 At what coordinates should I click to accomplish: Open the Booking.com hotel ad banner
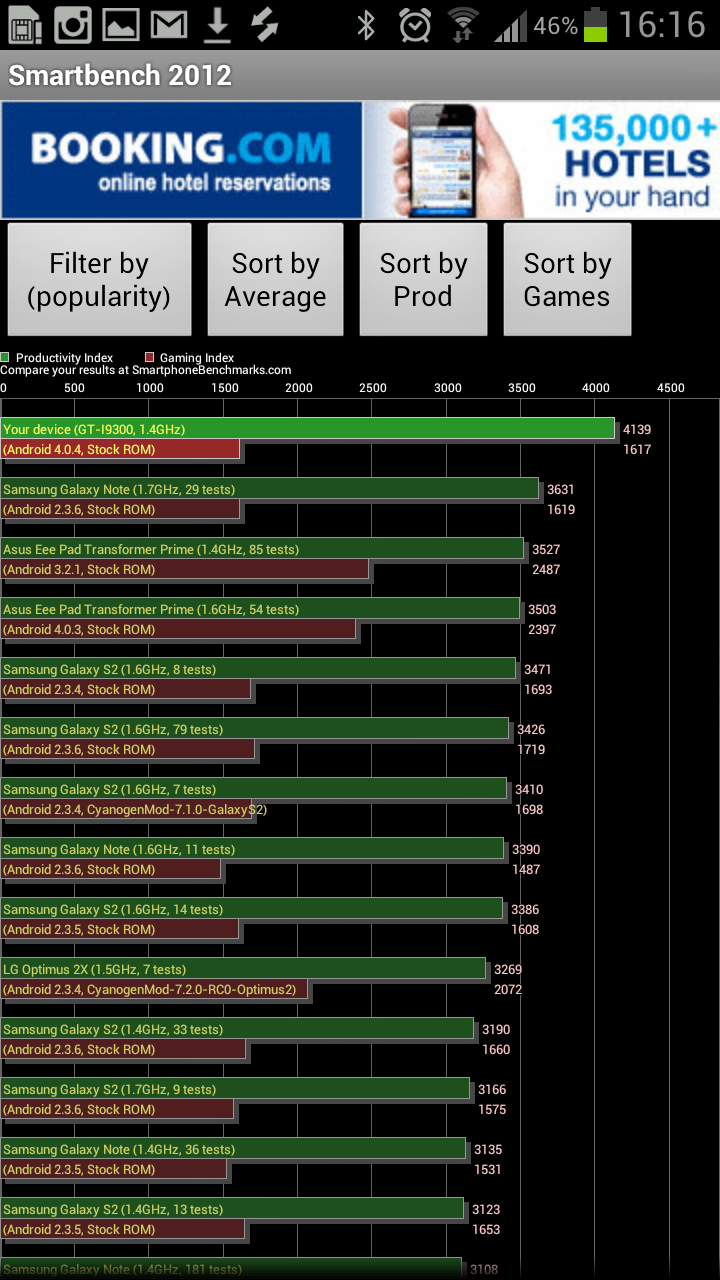click(360, 160)
